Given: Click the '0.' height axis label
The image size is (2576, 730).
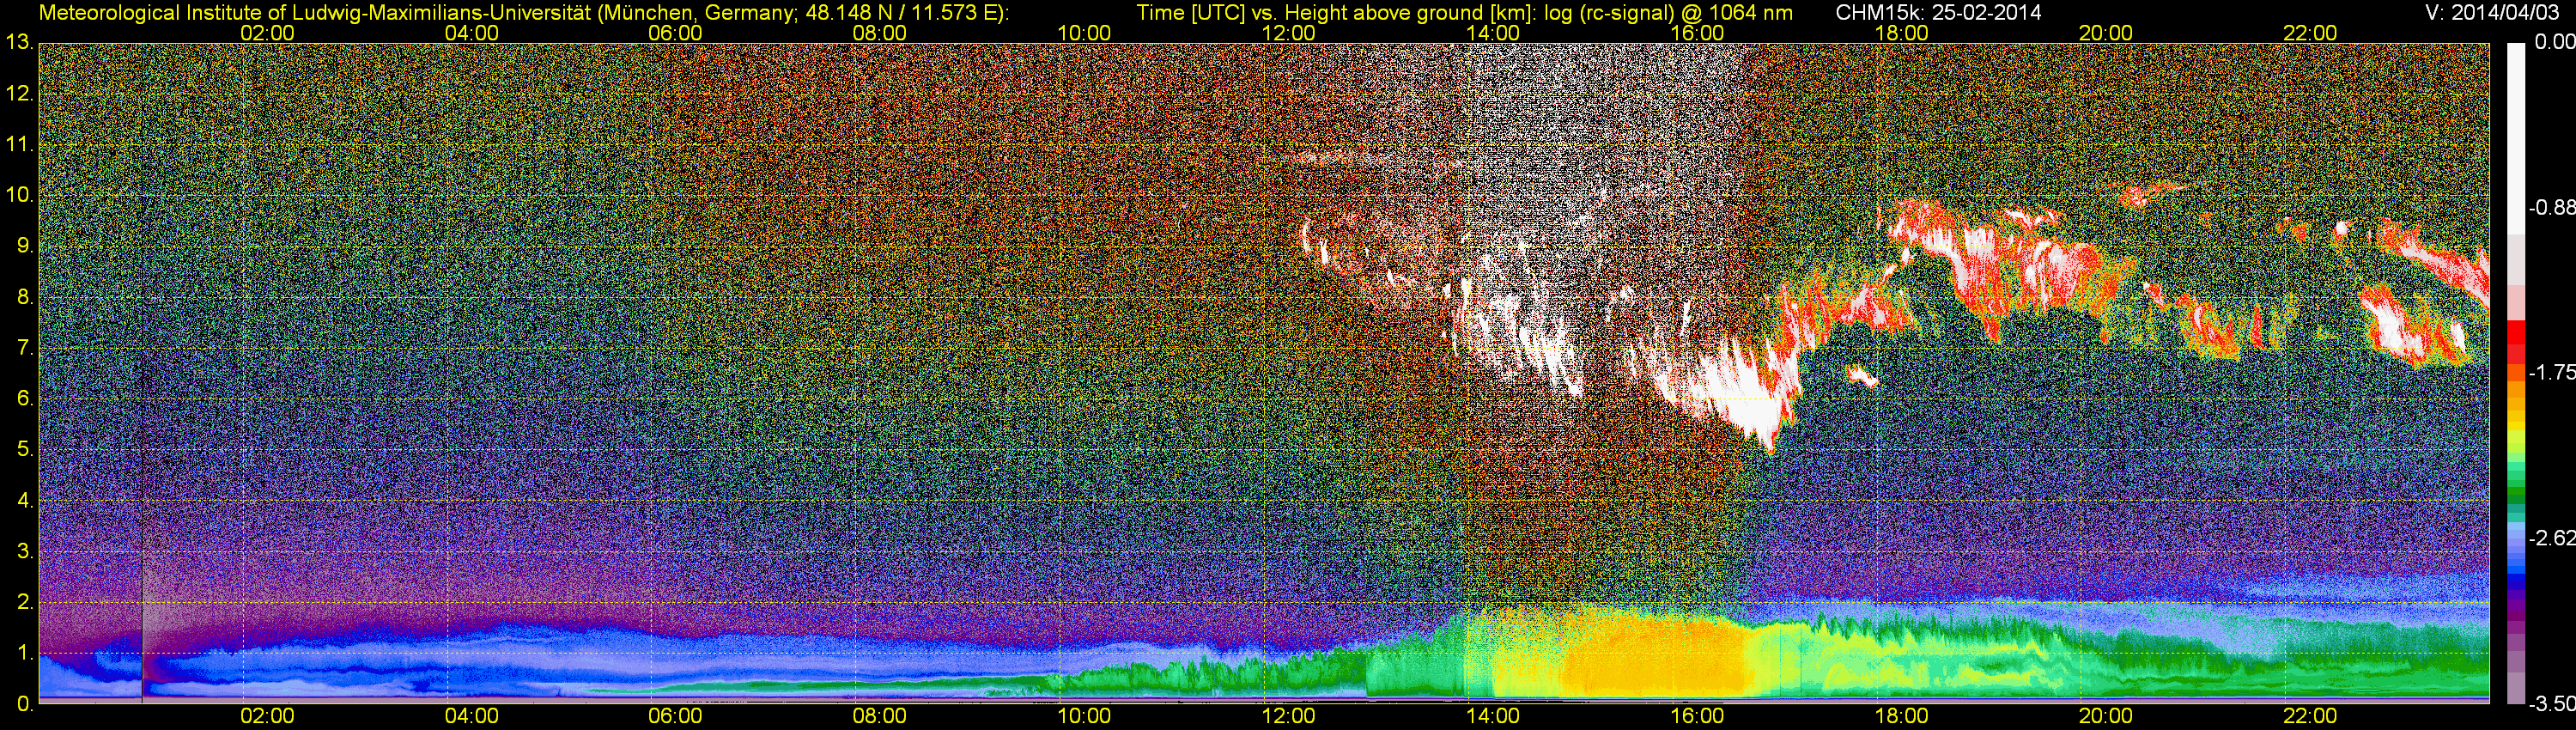Looking at the screenshot, I should click(x=24, y=704).
